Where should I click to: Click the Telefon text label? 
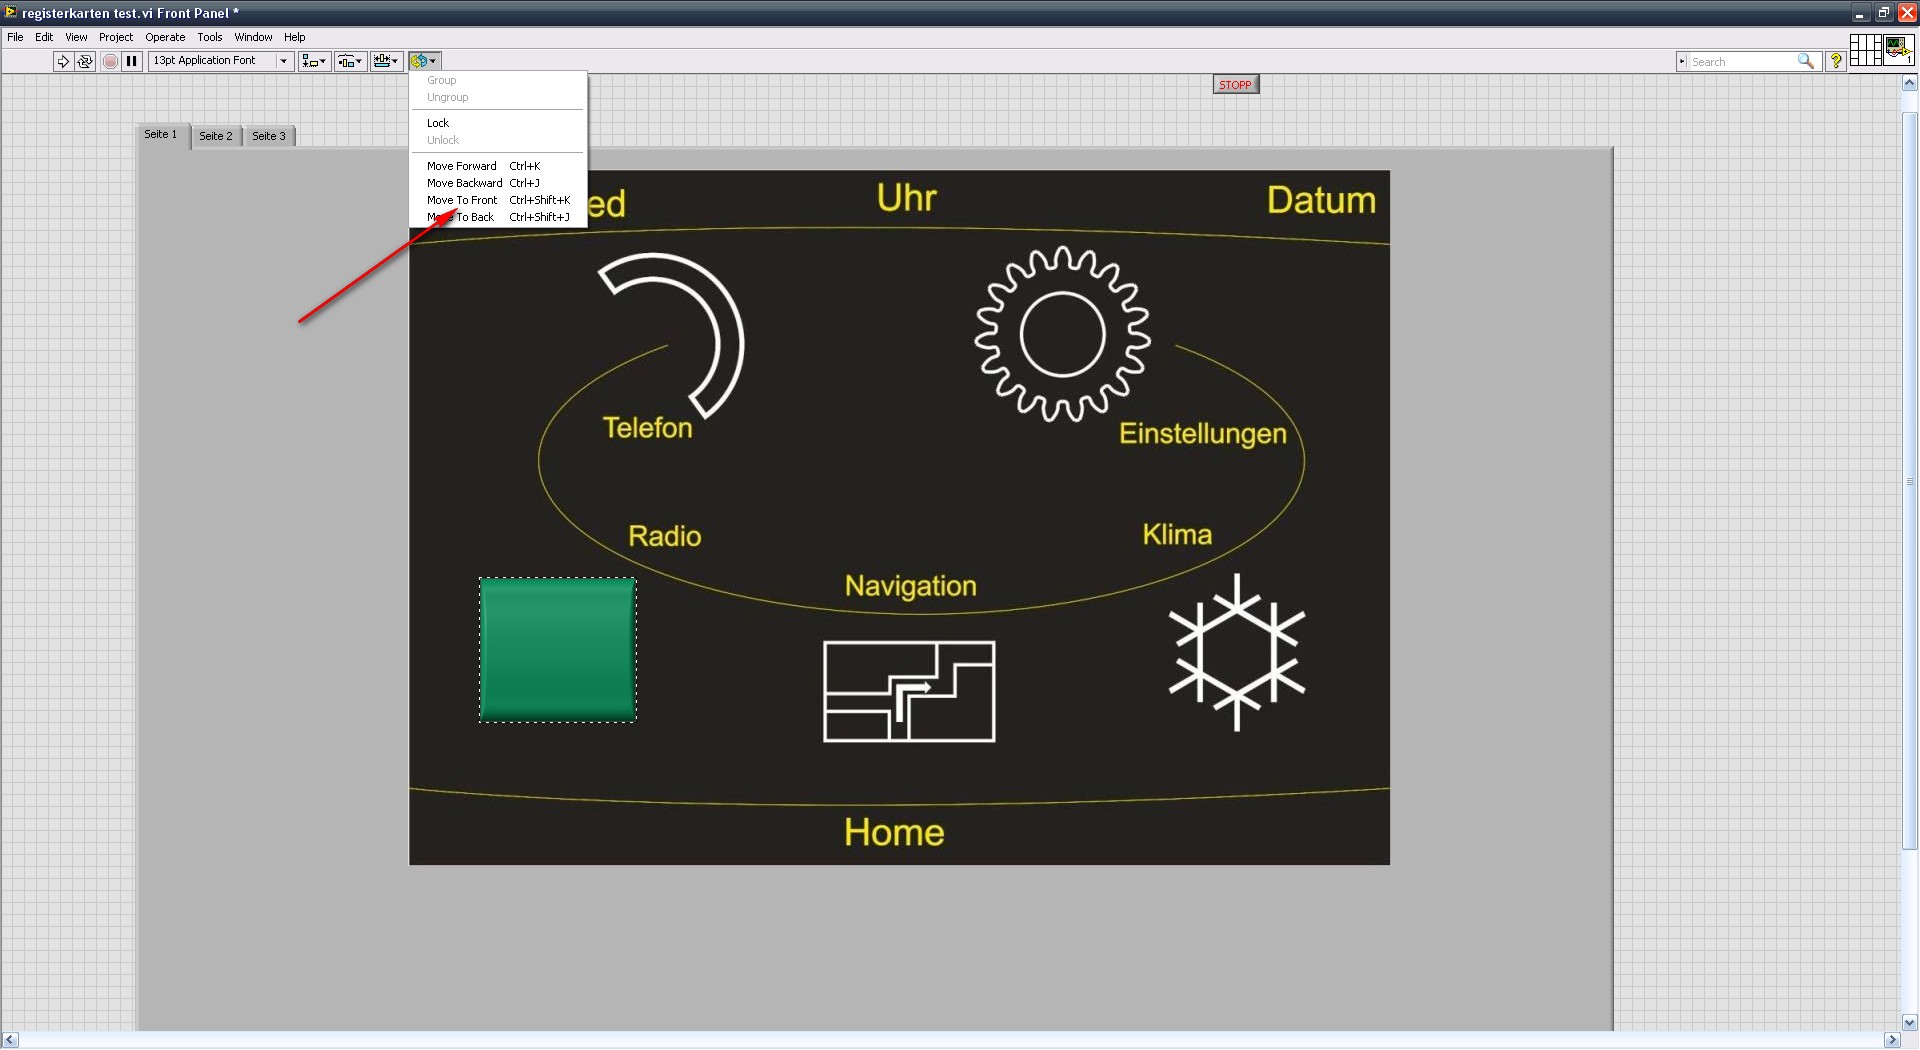647,428
